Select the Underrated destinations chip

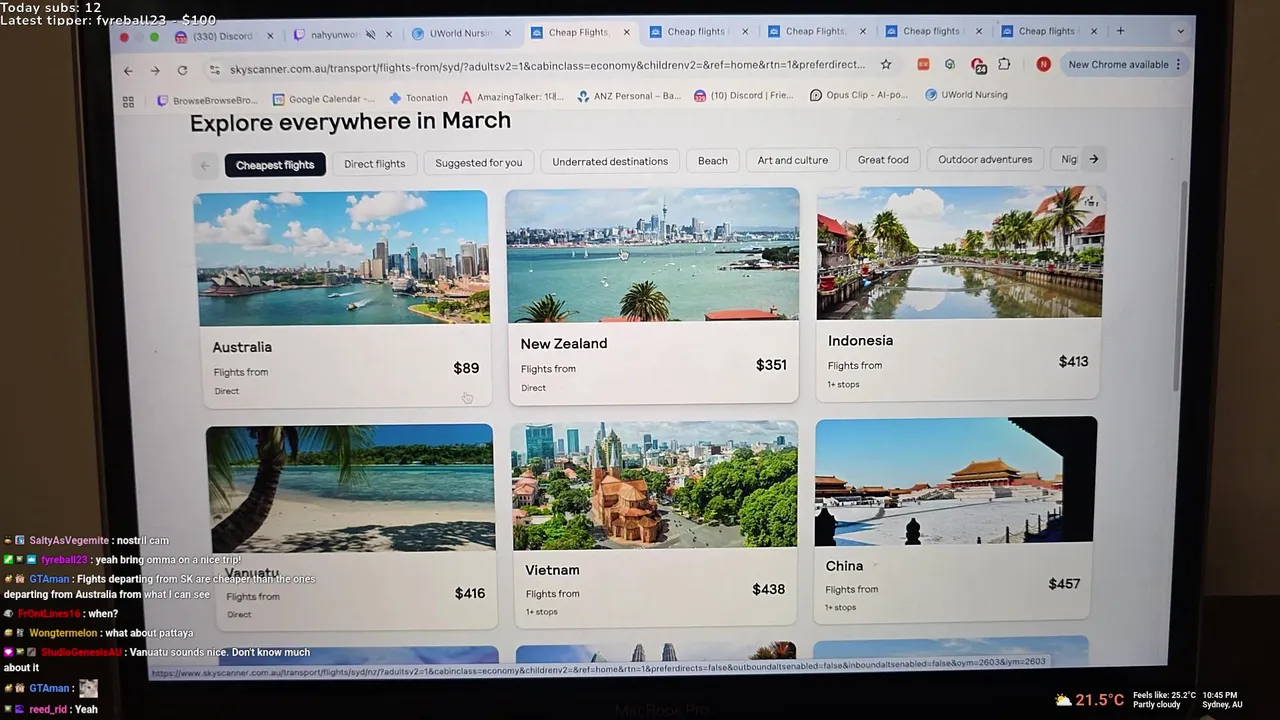click(x=610, y=161)
